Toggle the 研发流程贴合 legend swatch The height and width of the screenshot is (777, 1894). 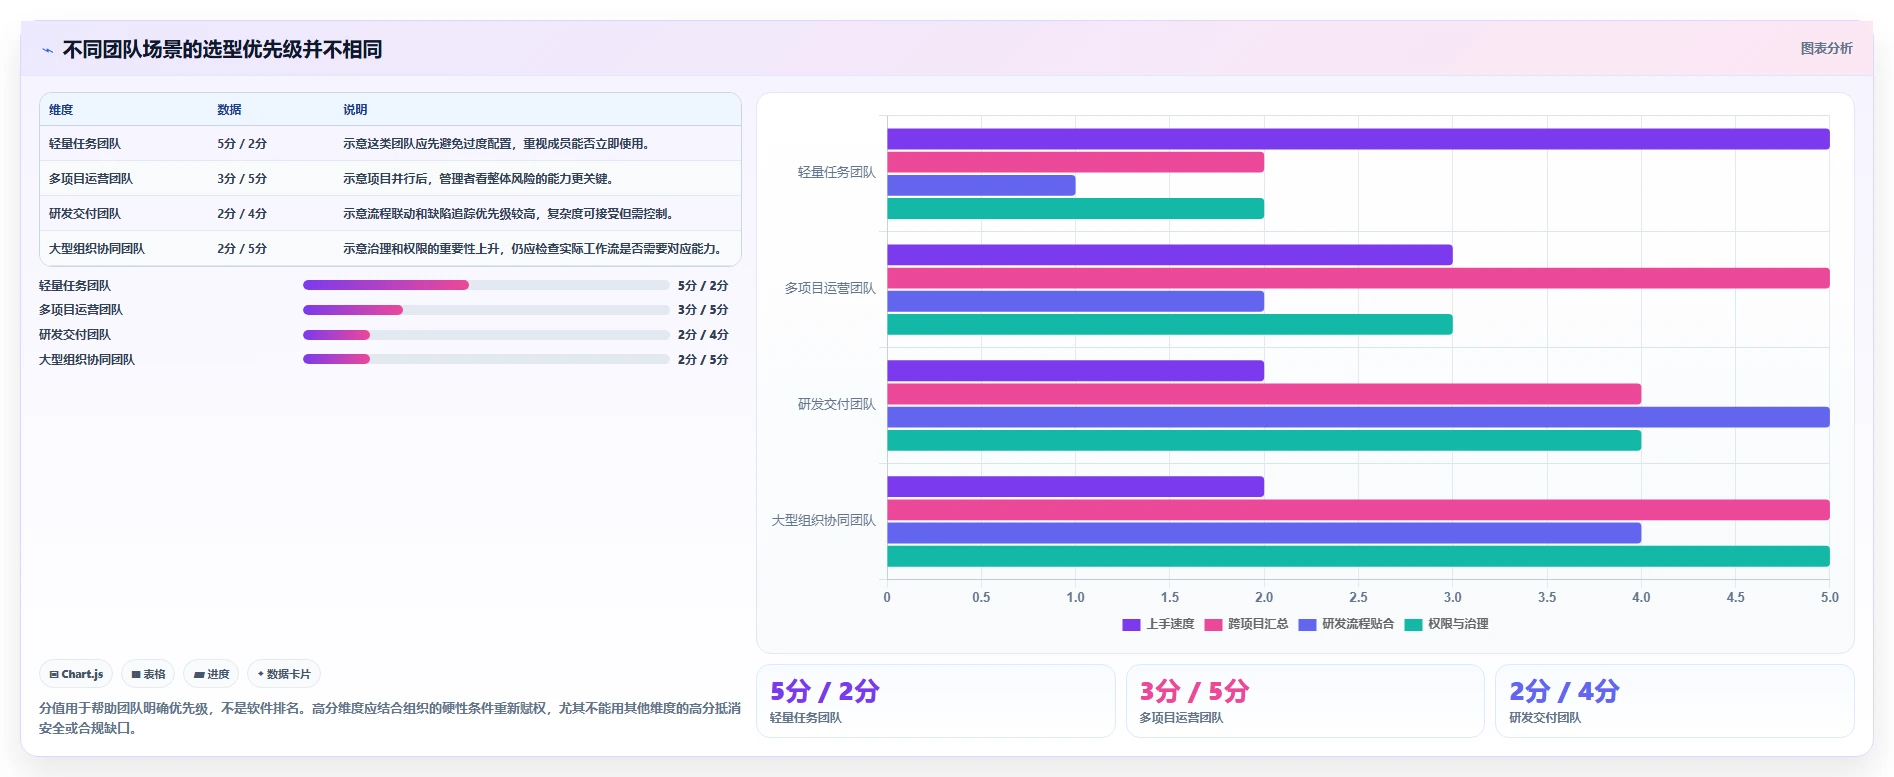(x=1307, y=625)
